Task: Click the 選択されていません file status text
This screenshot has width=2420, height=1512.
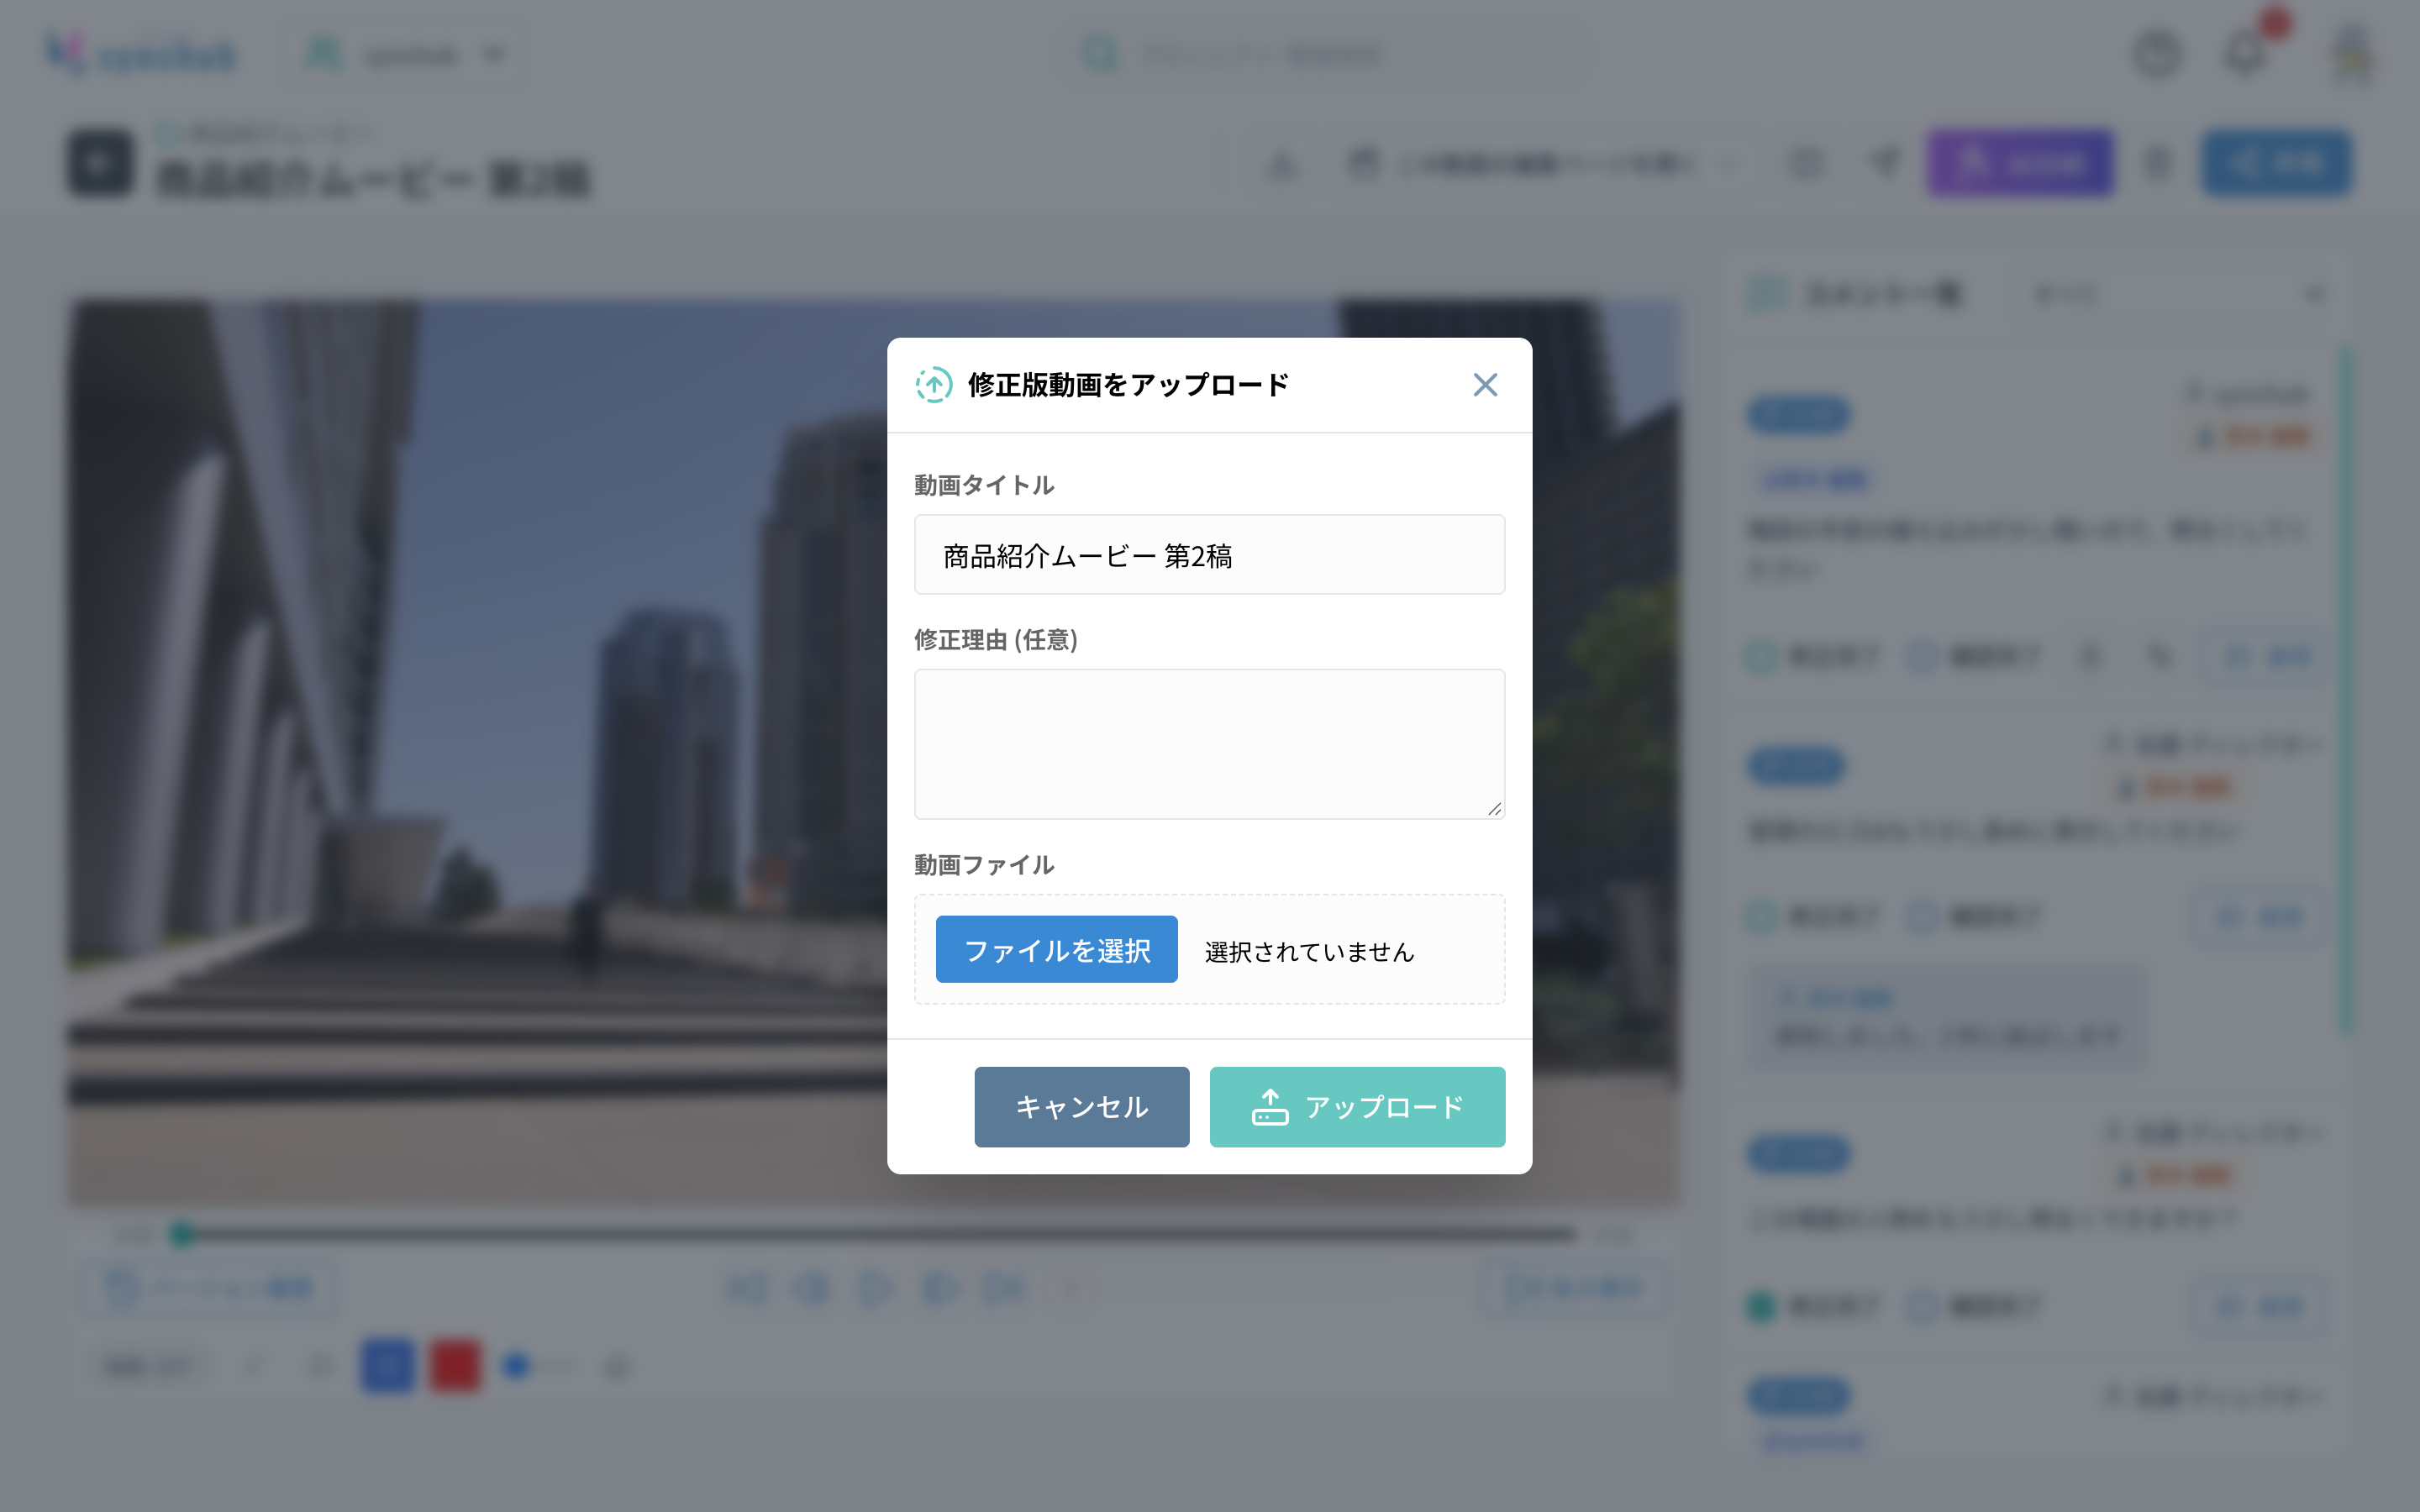Action: 1309,951
